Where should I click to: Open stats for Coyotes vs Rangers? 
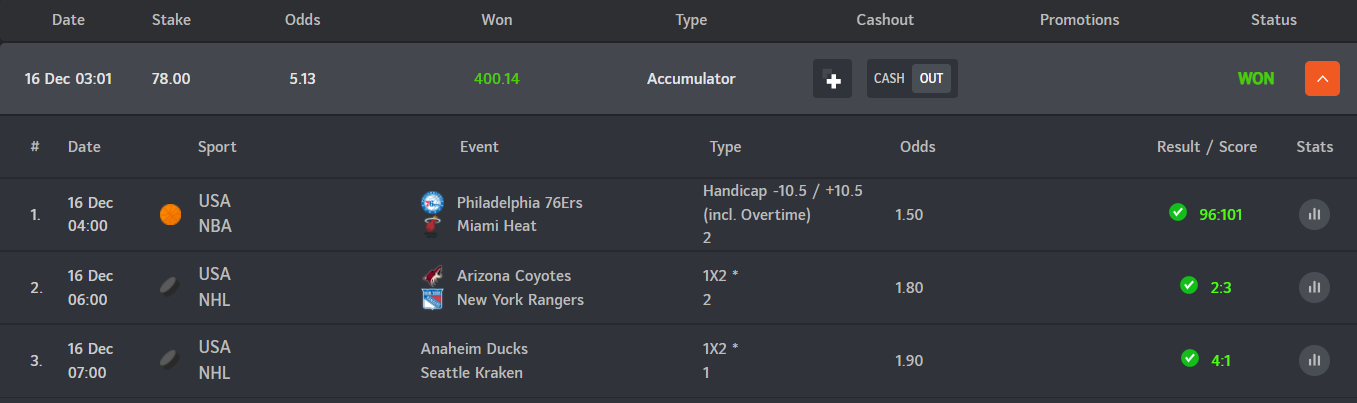1314,287
